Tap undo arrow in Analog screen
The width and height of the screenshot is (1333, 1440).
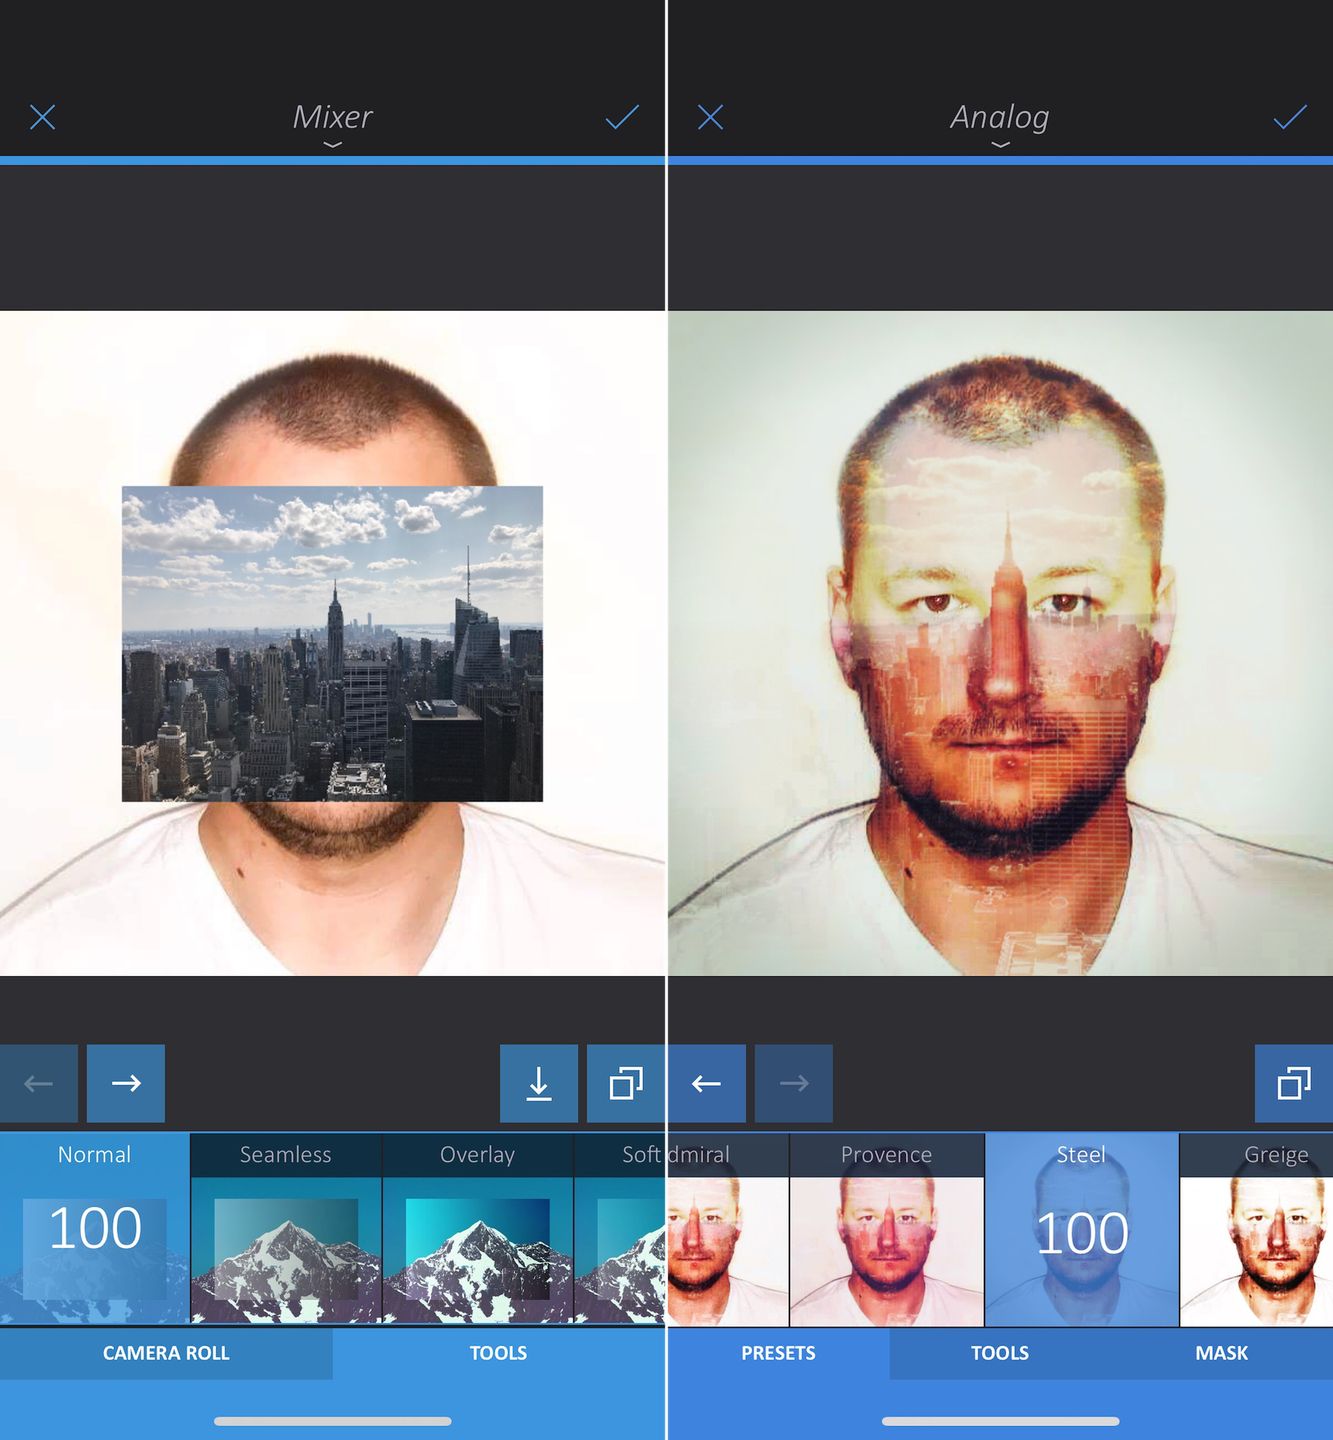pyautogui.click(x=707, y=1083)
